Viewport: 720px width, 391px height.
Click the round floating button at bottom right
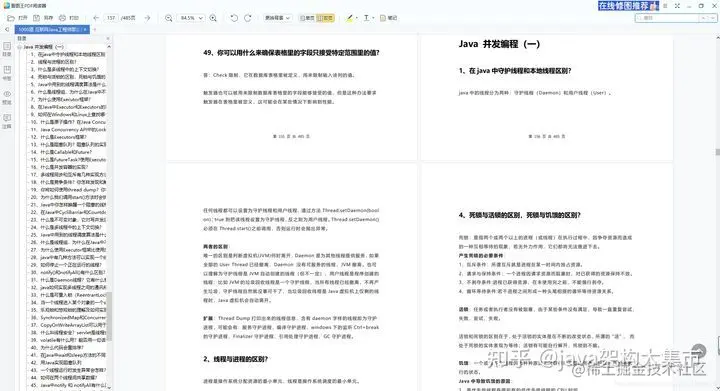click(698, 352)
